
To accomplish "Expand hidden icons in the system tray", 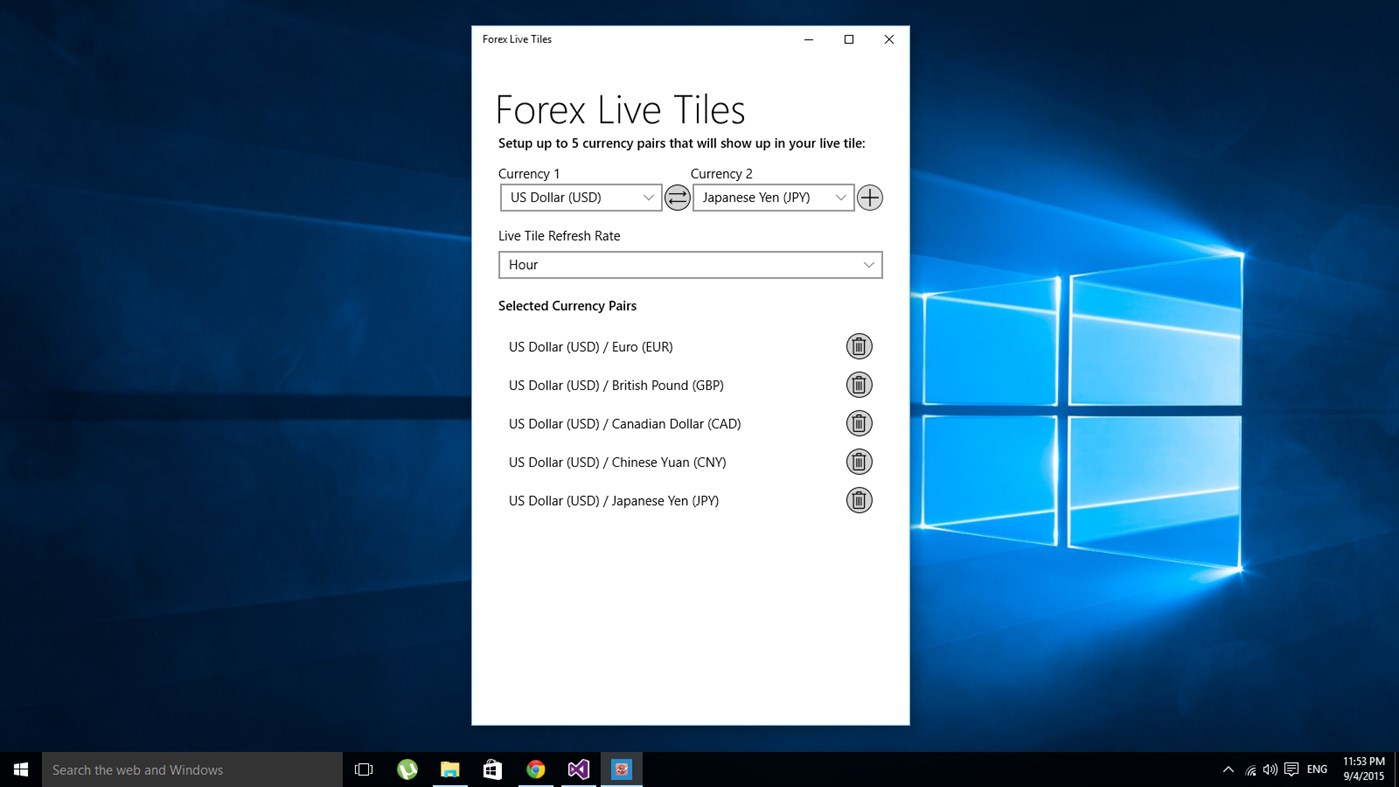I will pyautogui.click(x=1228, y=769).
